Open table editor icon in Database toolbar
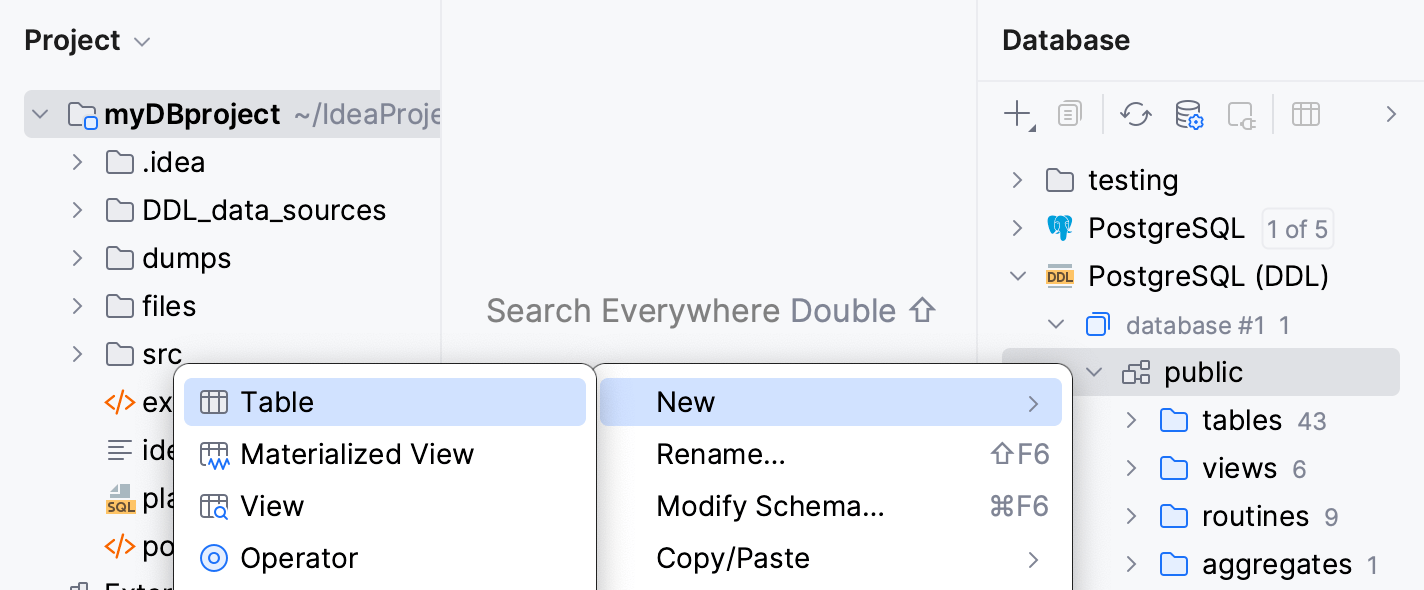The image size is (1424, 590). point(1305,114)
